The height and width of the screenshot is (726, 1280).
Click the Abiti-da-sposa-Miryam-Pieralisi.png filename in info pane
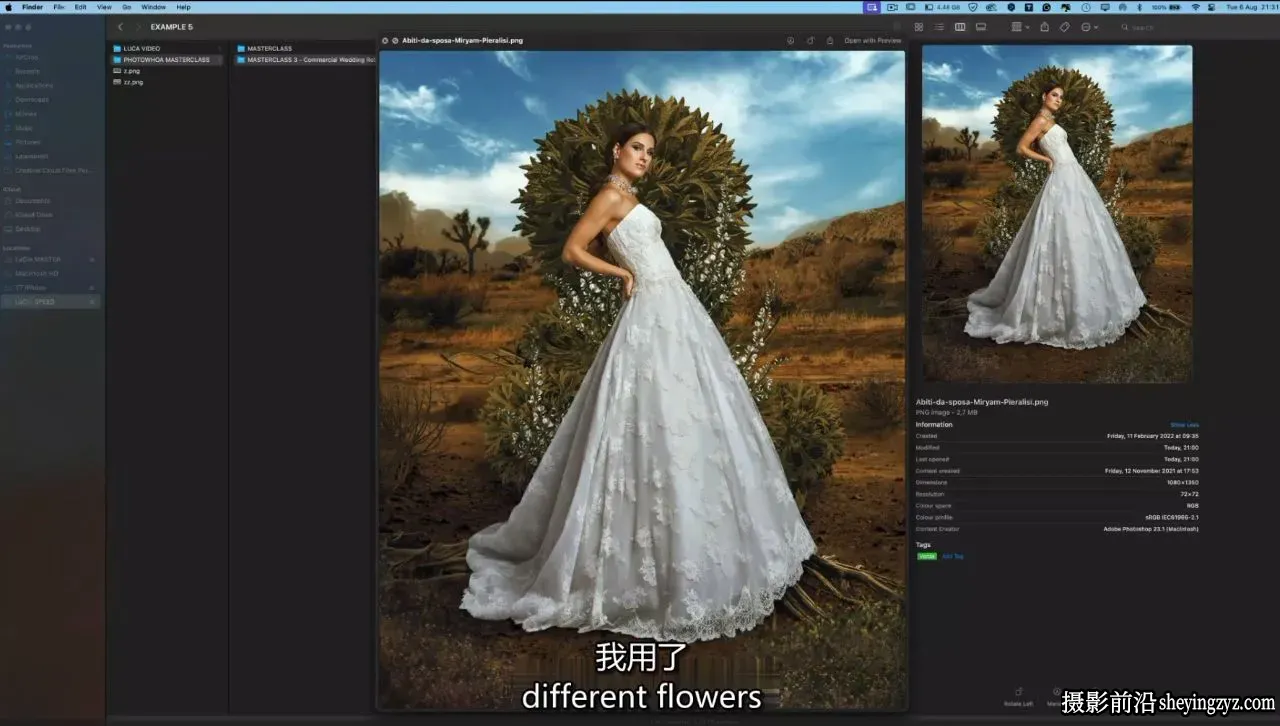click(982, 402)
